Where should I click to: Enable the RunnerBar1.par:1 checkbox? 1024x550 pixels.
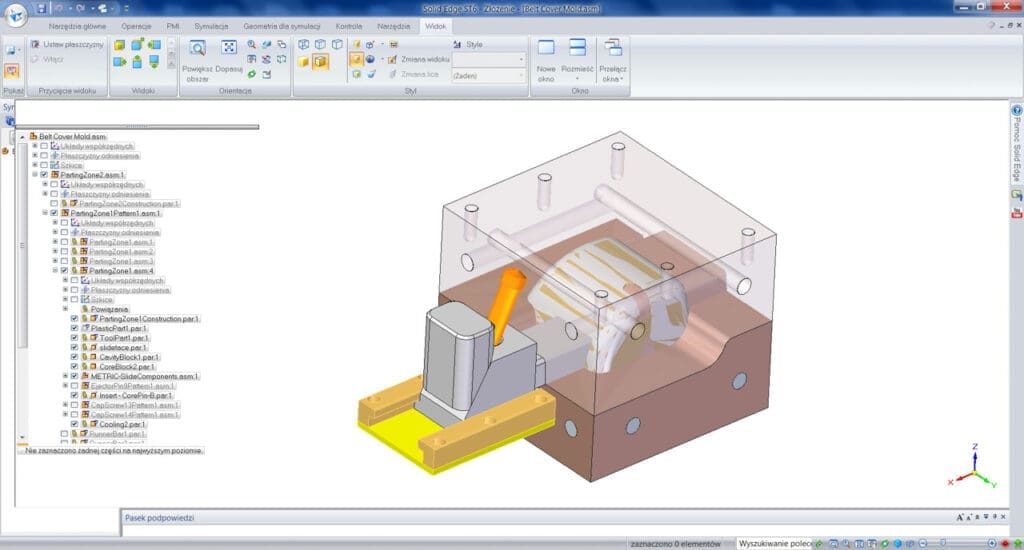coord(65,434)
